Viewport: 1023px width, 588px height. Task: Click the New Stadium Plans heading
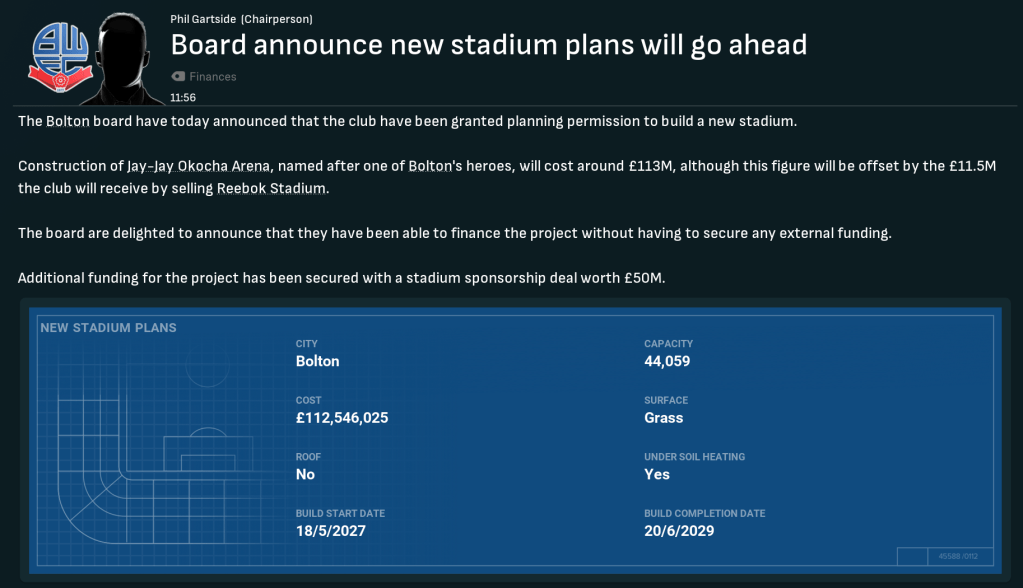coord(108,328)
